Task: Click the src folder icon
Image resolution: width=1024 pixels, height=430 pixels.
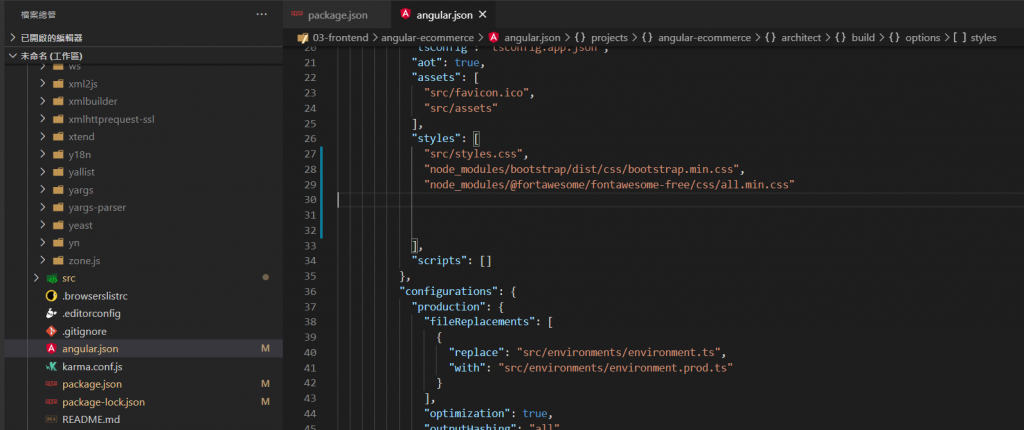Action: coord(52,278)
